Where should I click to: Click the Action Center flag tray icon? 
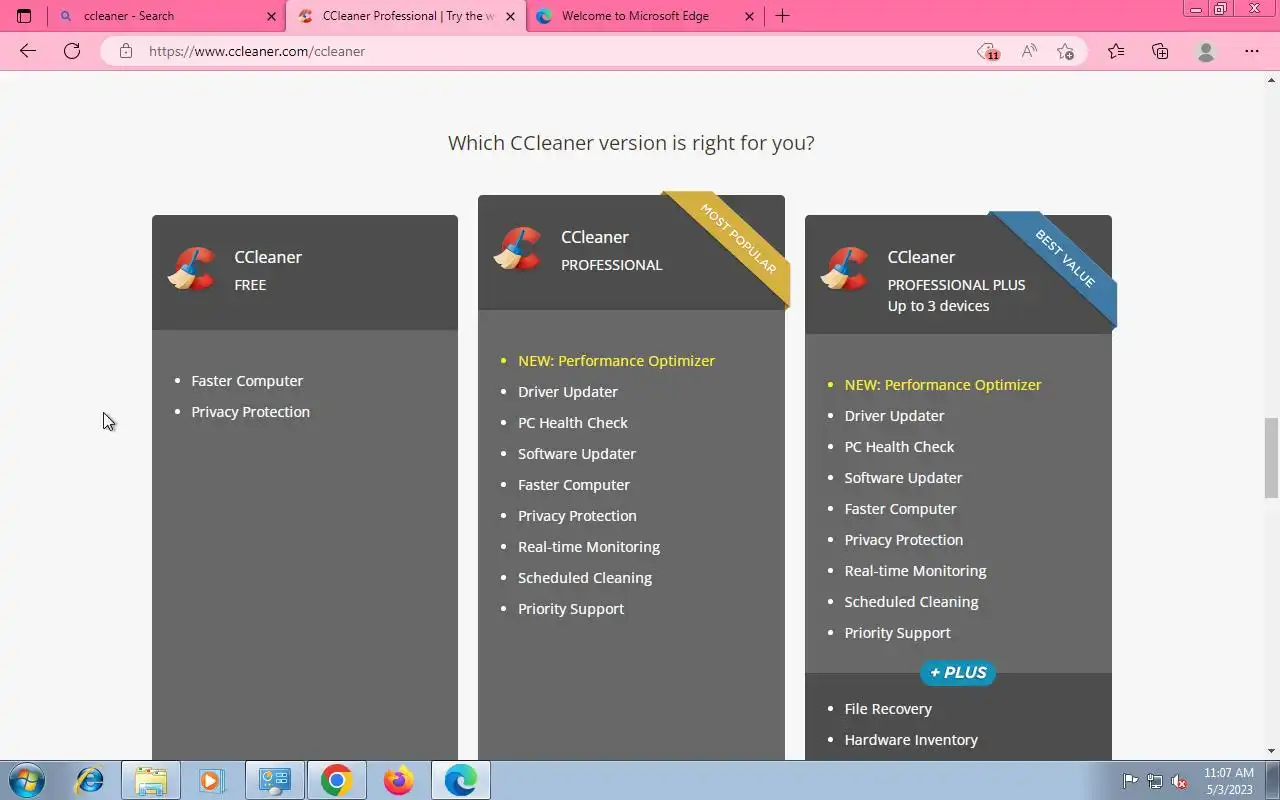point(1130,781)
